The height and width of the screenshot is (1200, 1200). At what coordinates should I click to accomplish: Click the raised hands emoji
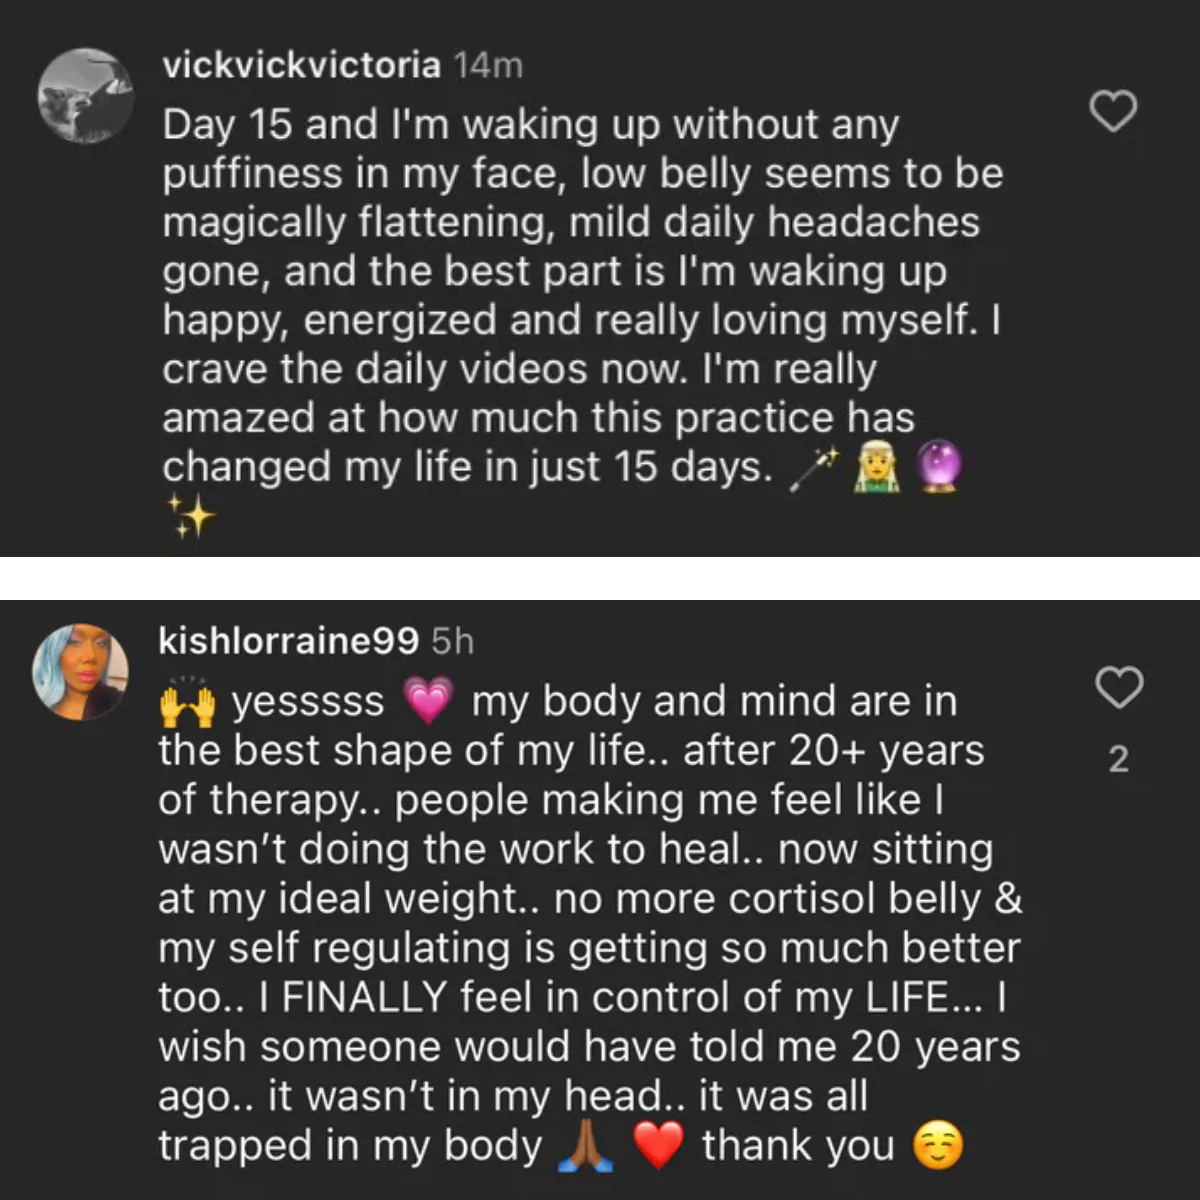point(187,701)
